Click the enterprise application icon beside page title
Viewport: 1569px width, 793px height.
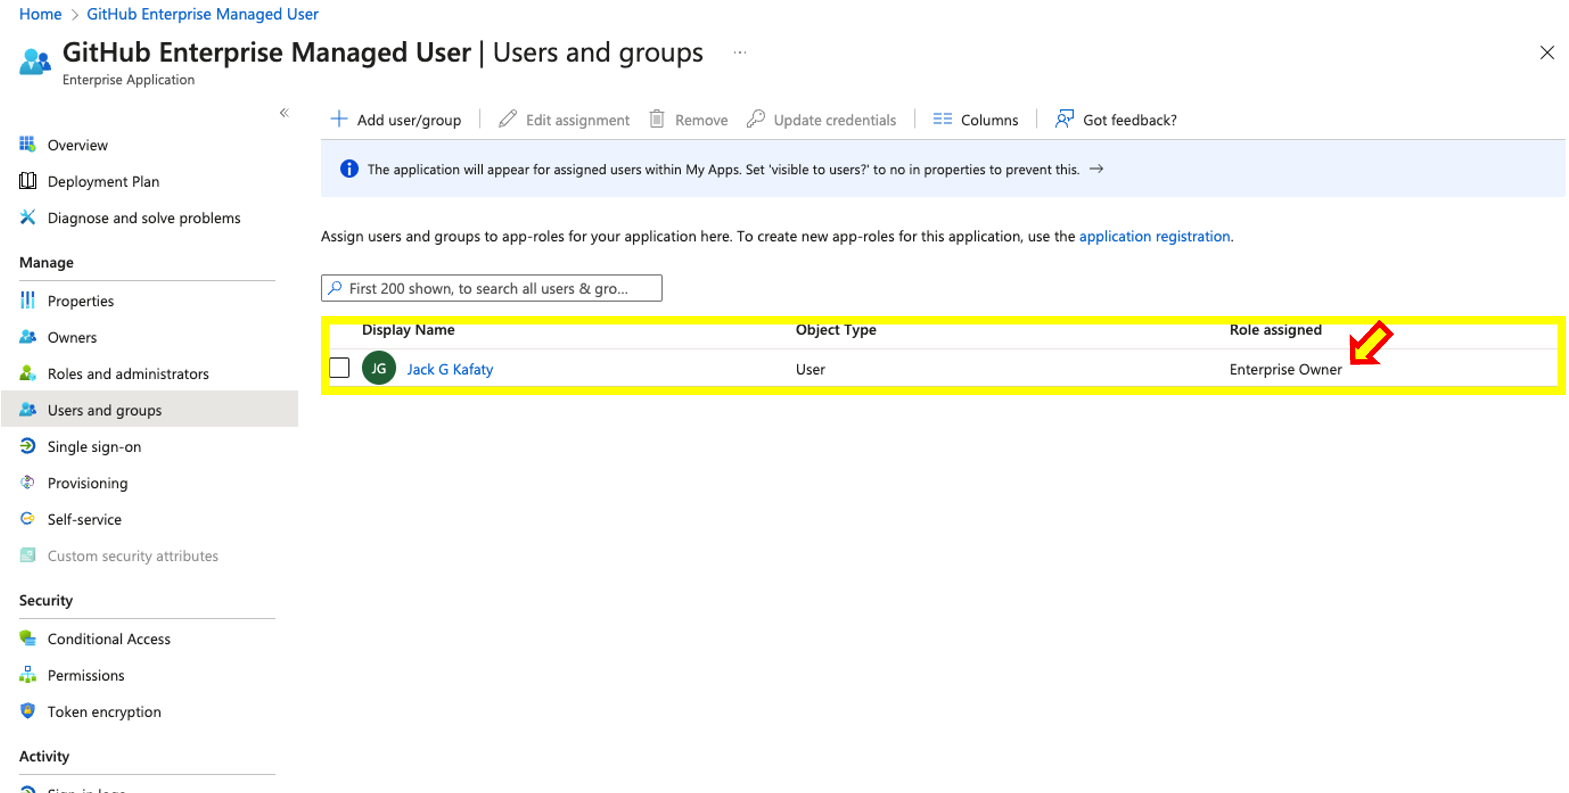35,61
